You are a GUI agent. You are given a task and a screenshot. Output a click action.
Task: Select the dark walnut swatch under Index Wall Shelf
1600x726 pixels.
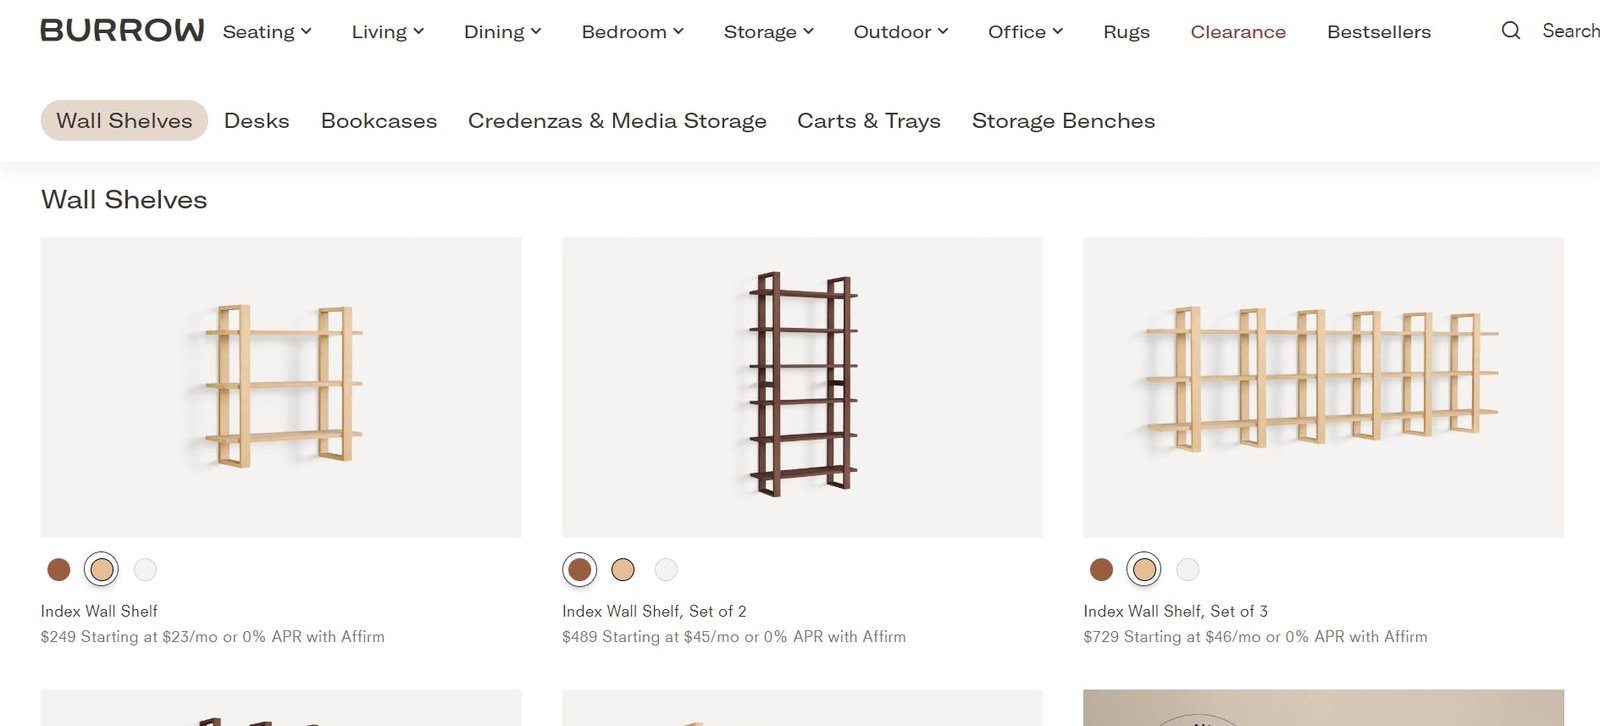coord(59,569)
